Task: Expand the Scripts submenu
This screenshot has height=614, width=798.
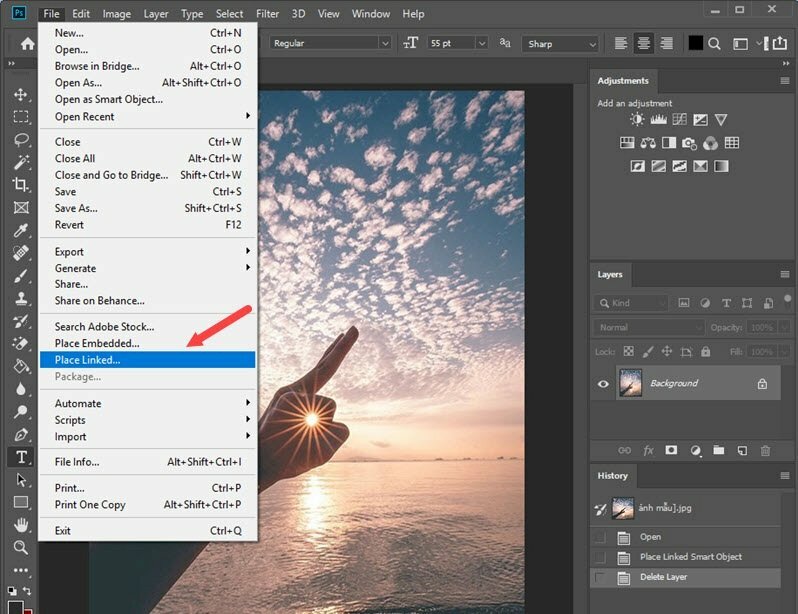Action: pos(148,420)
